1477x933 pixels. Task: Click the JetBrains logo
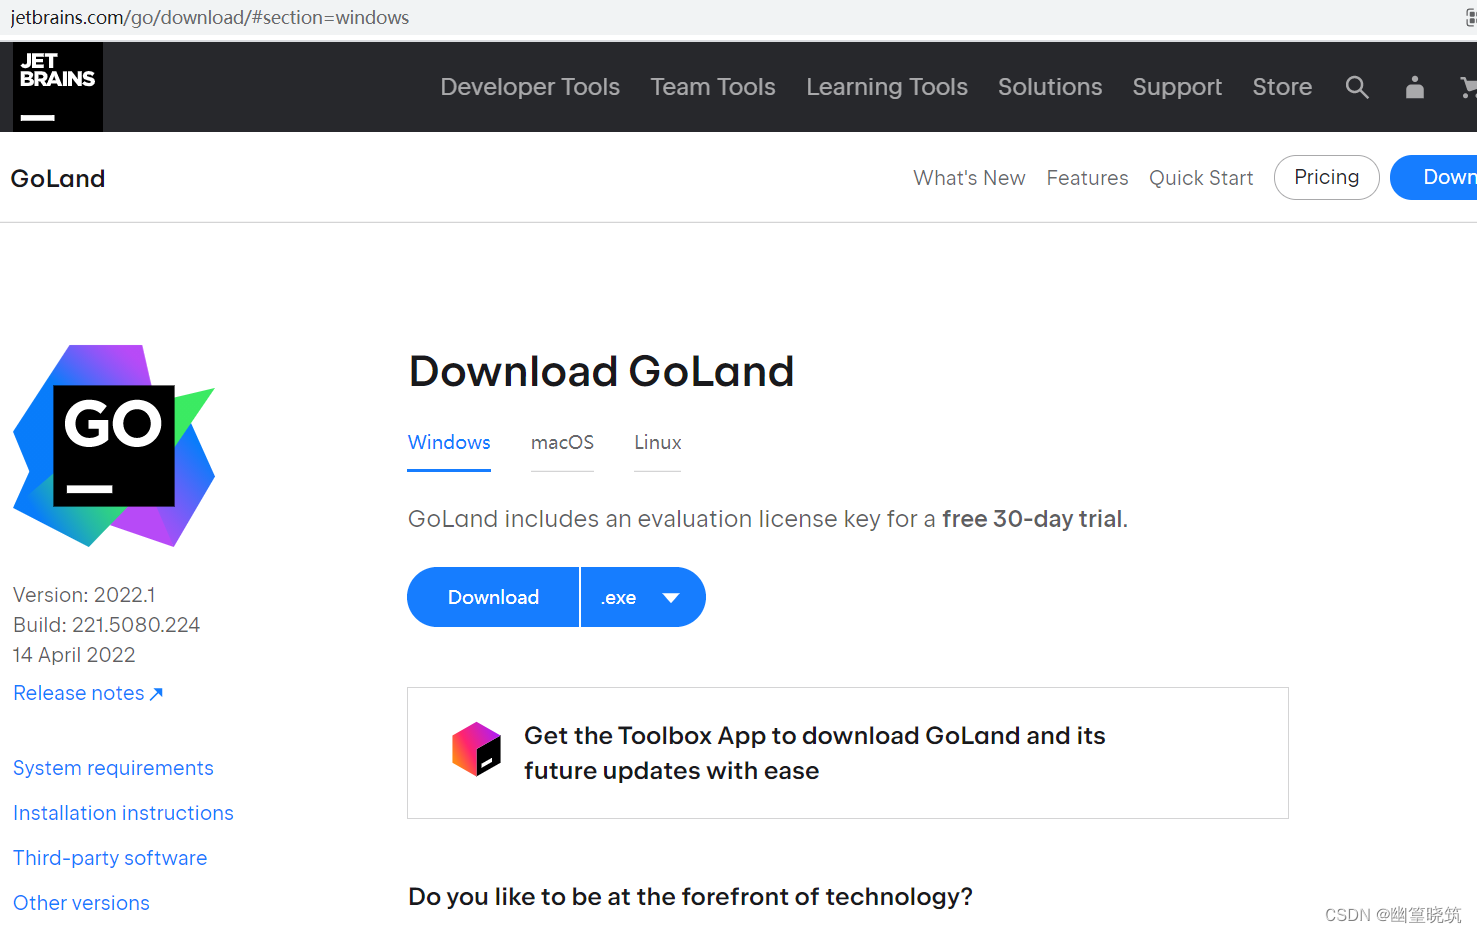(x=58, y=87)
